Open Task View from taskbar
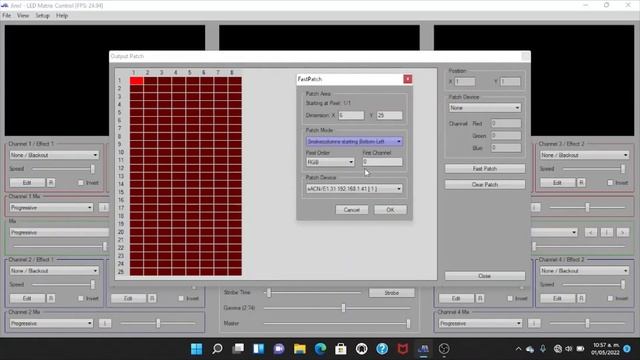The height and width of the screenshot is (360, 640). pyautogui.click(x=238, y=349)
